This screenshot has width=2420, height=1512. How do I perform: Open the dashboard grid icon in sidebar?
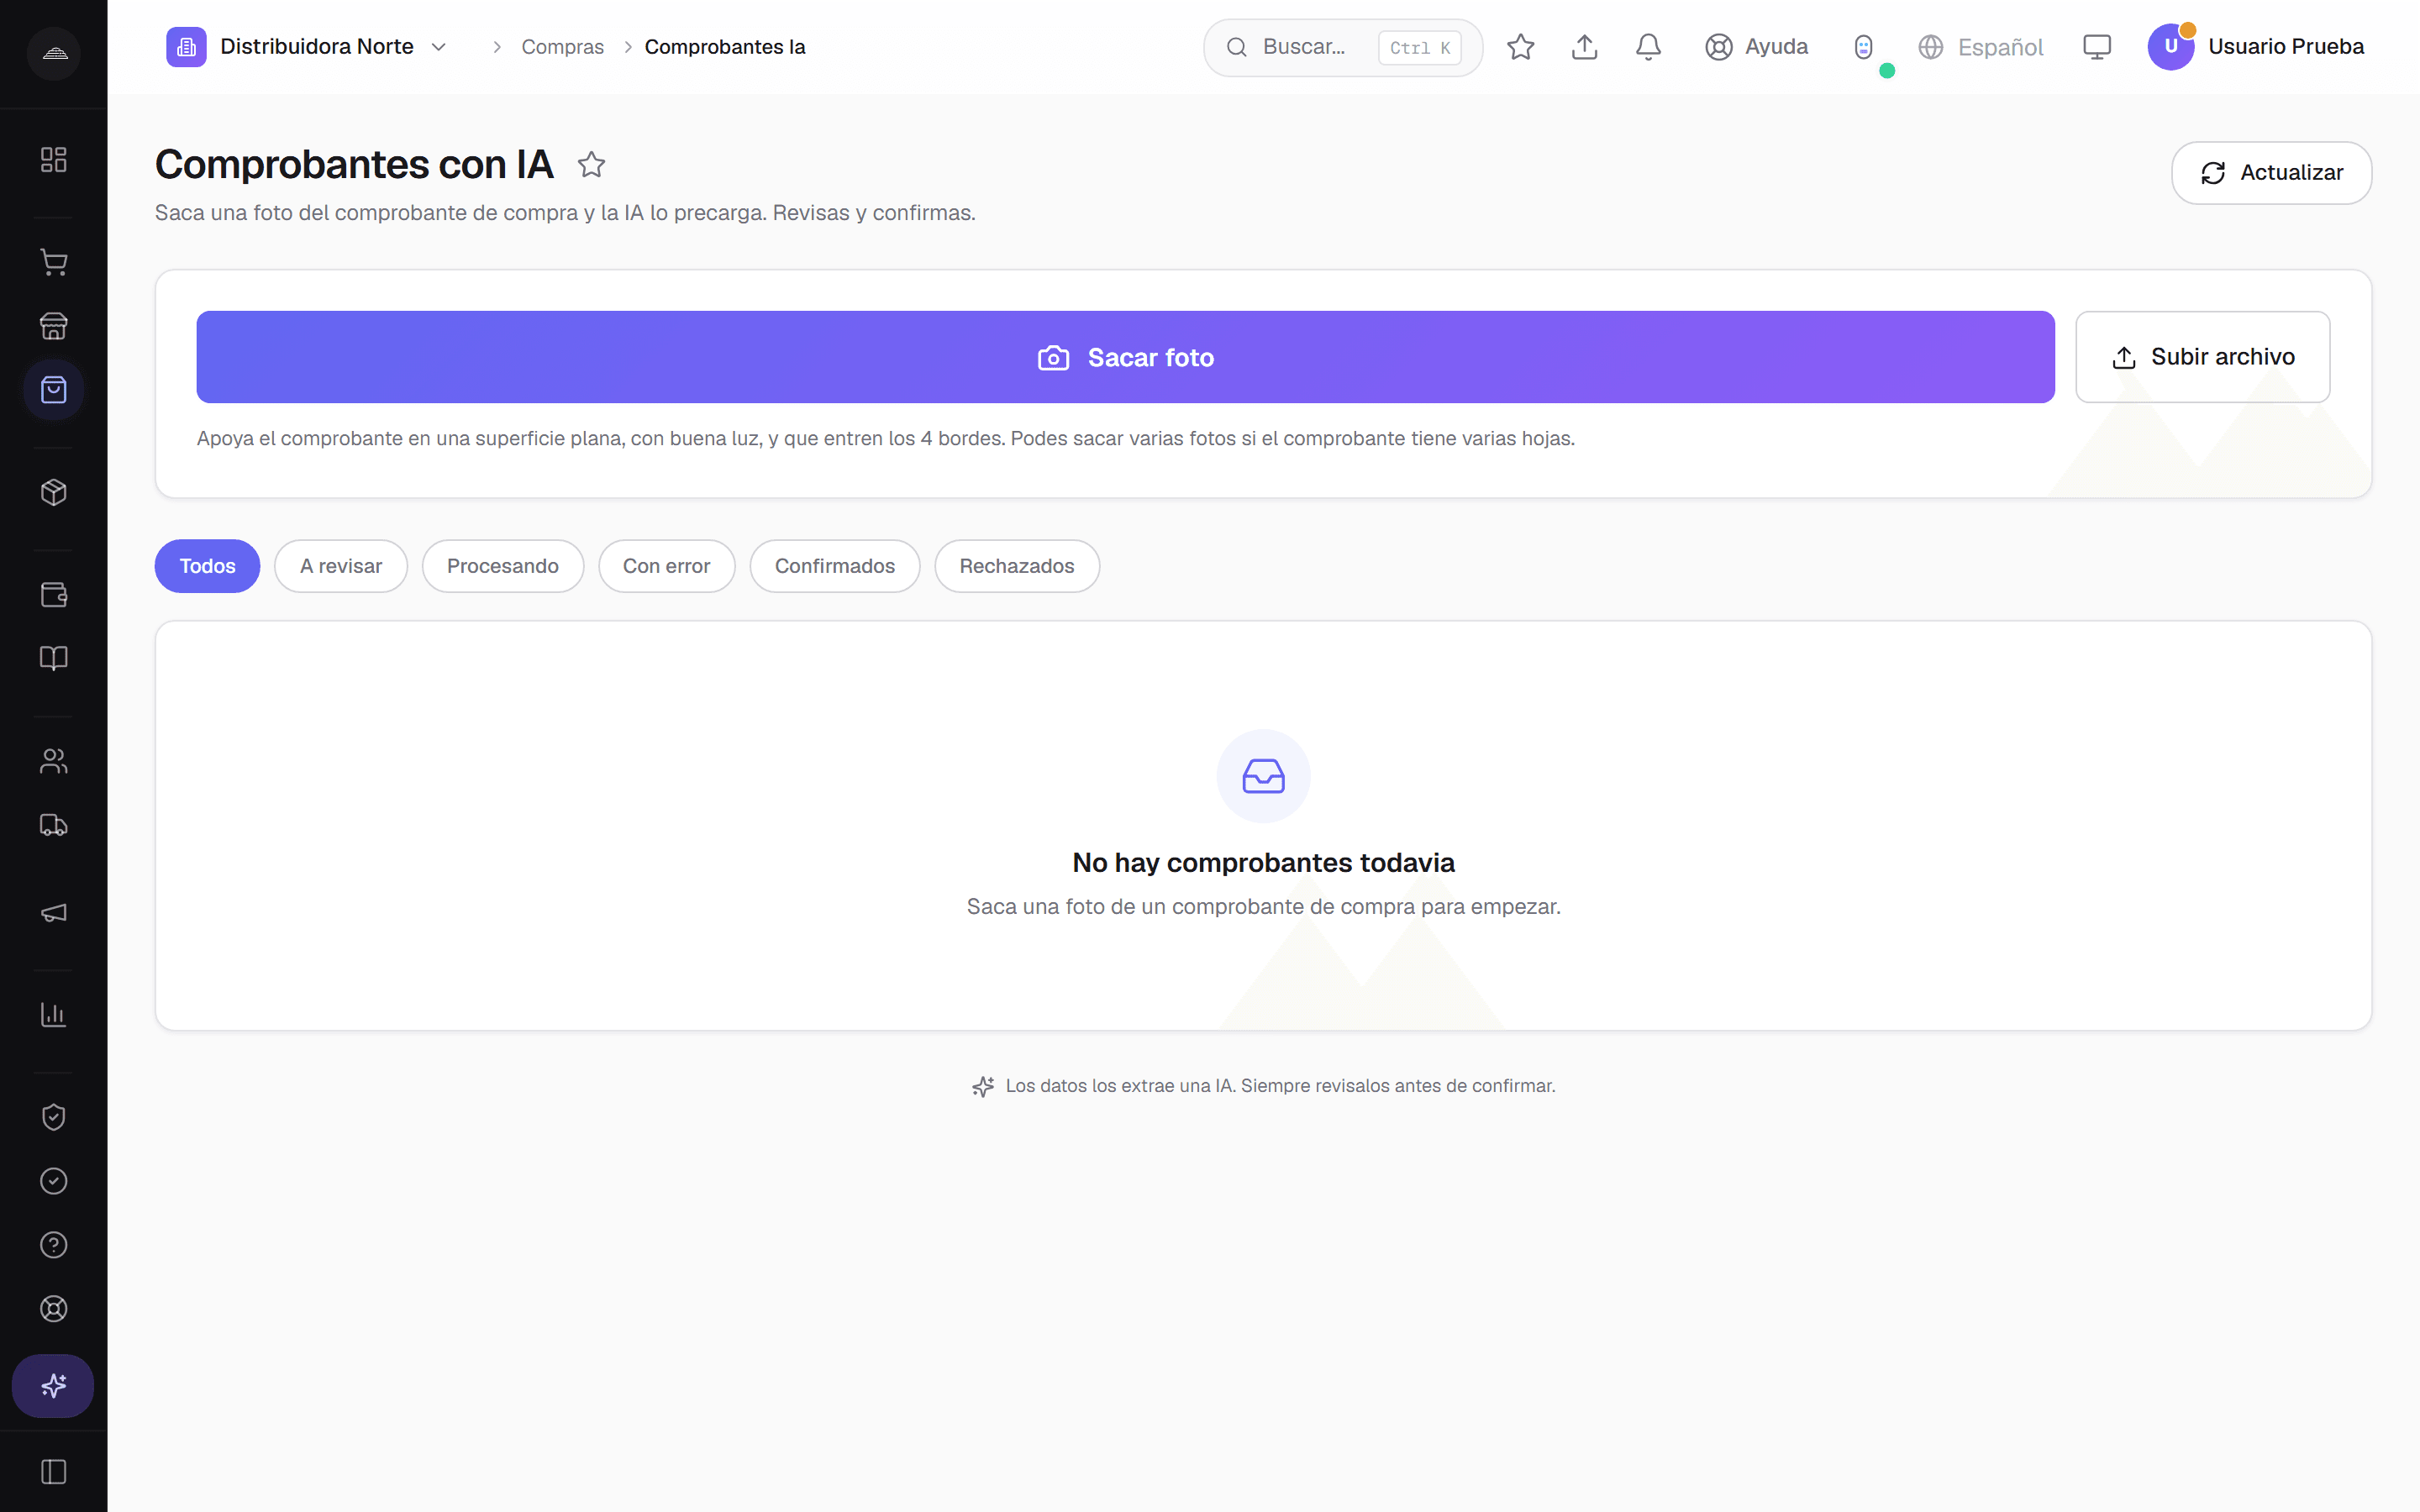[x=53, y=160]
